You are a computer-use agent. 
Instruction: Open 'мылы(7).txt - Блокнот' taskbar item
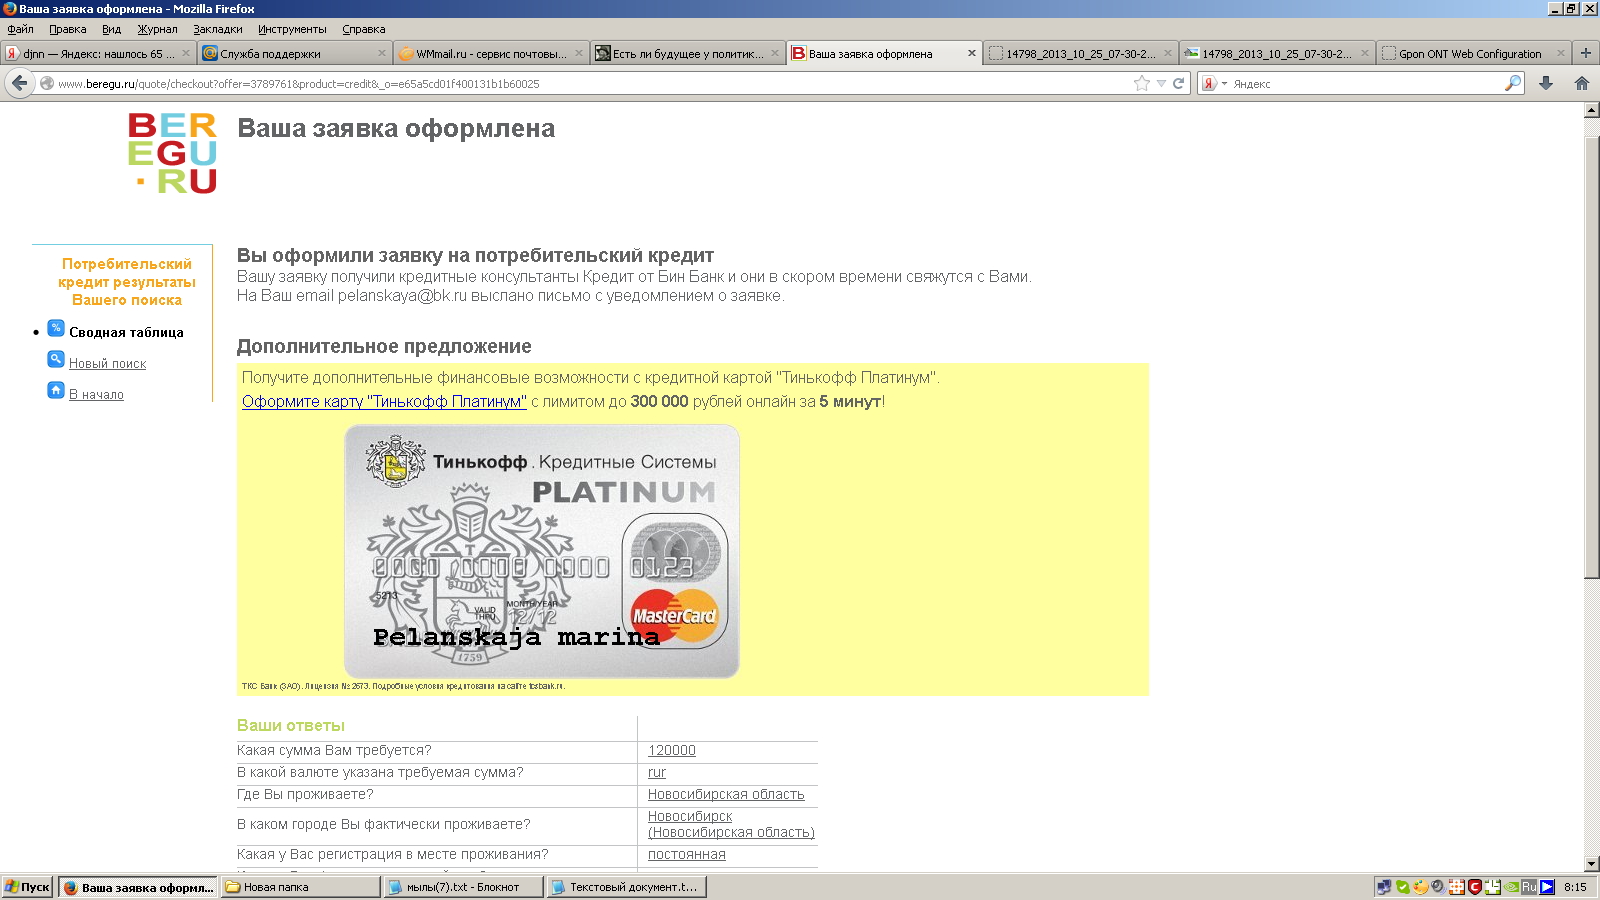pos(464,887)
